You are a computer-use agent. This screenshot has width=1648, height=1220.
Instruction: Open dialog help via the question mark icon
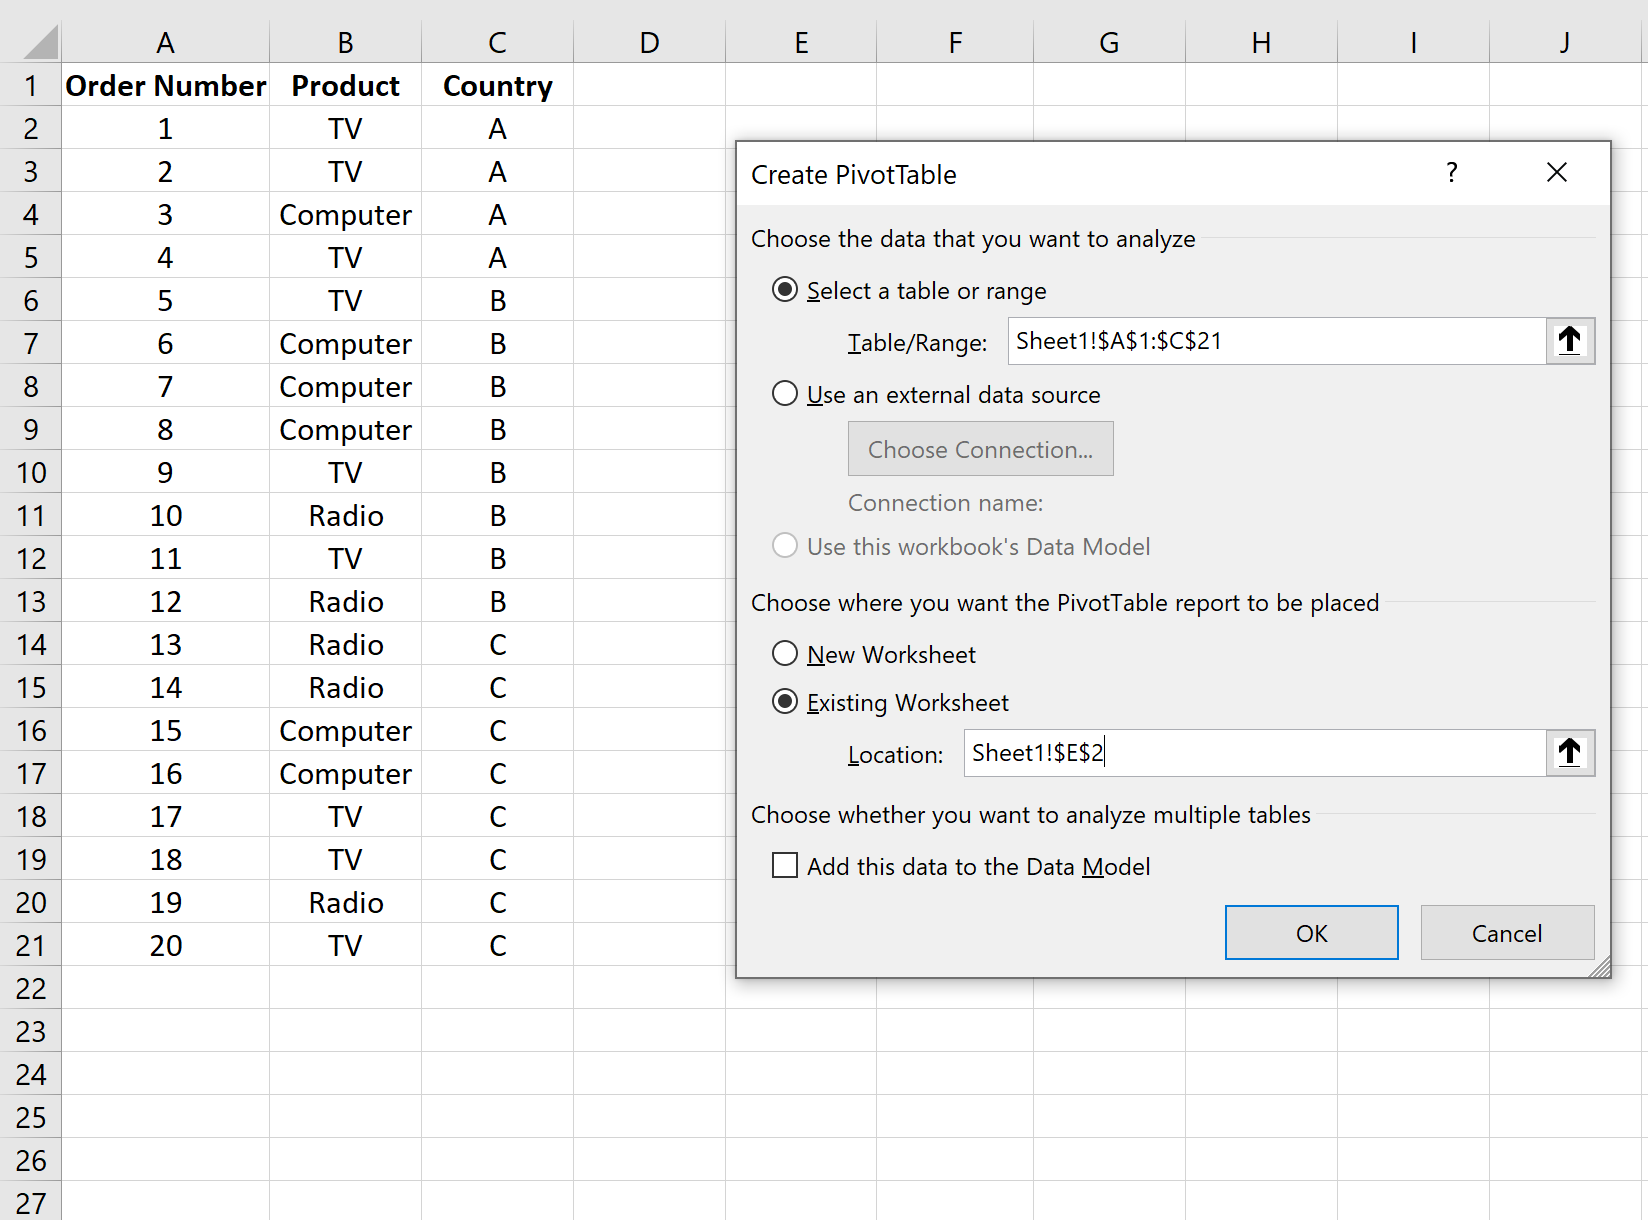pos(1452,172)
